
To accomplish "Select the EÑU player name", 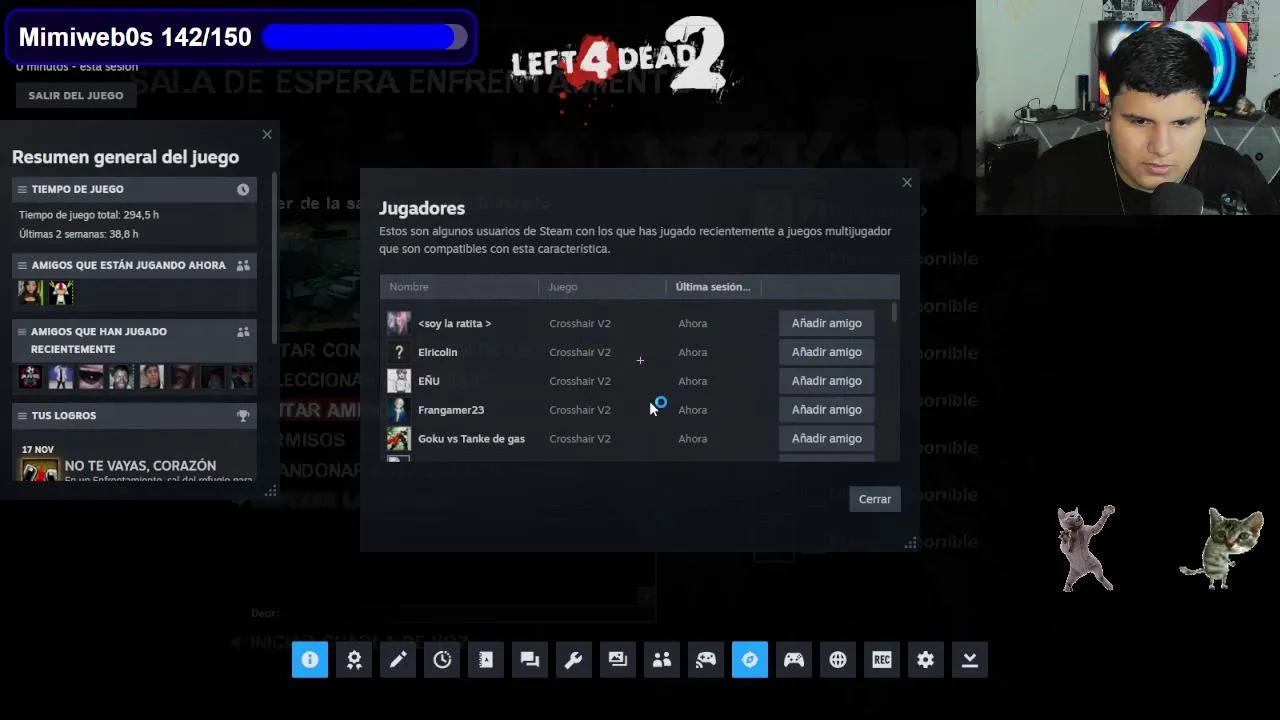I will coord(429,381).
